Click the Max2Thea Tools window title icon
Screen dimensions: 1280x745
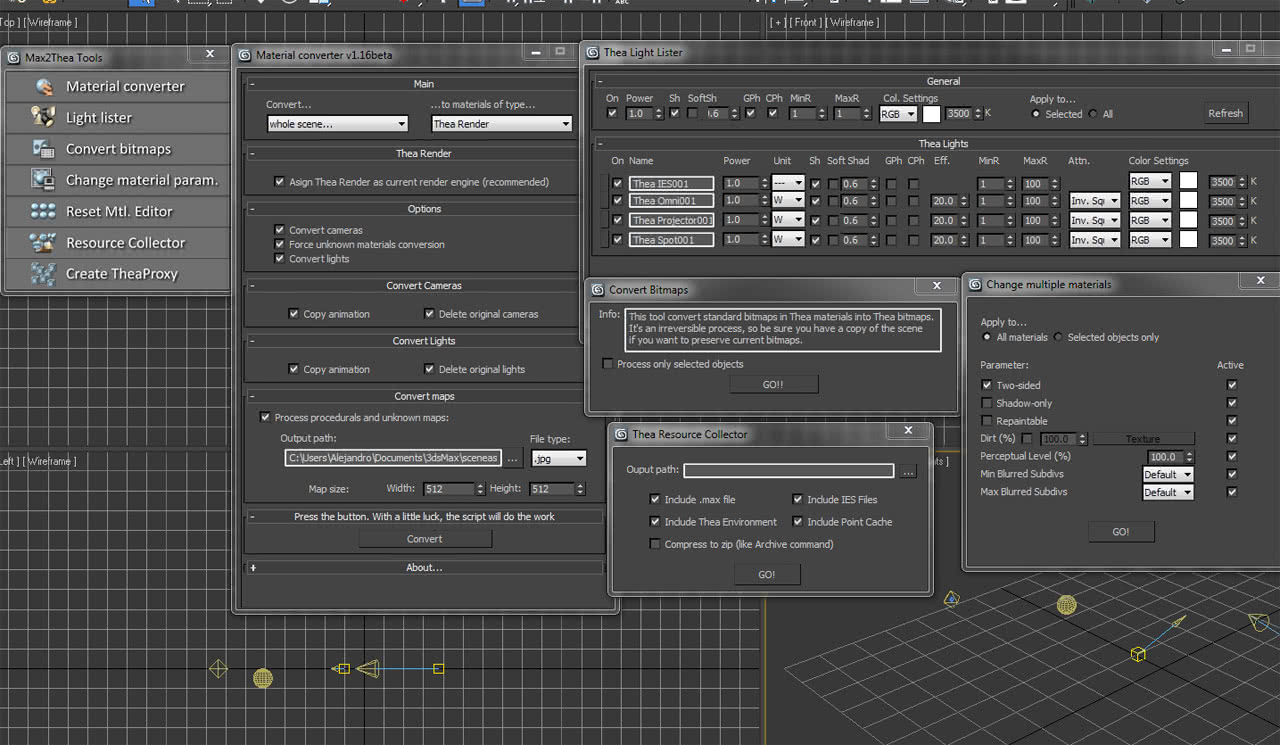click(x=14, y=57)
